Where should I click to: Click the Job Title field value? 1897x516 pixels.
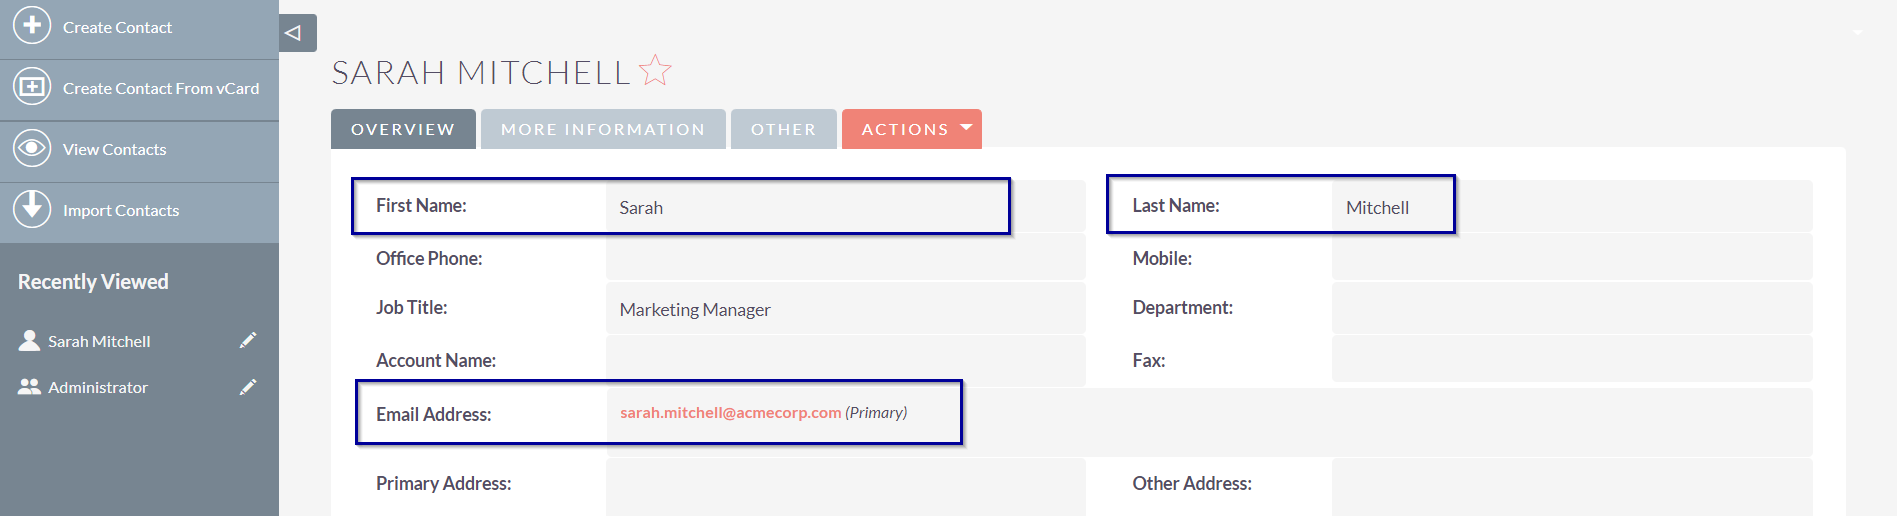pos(695,310)
